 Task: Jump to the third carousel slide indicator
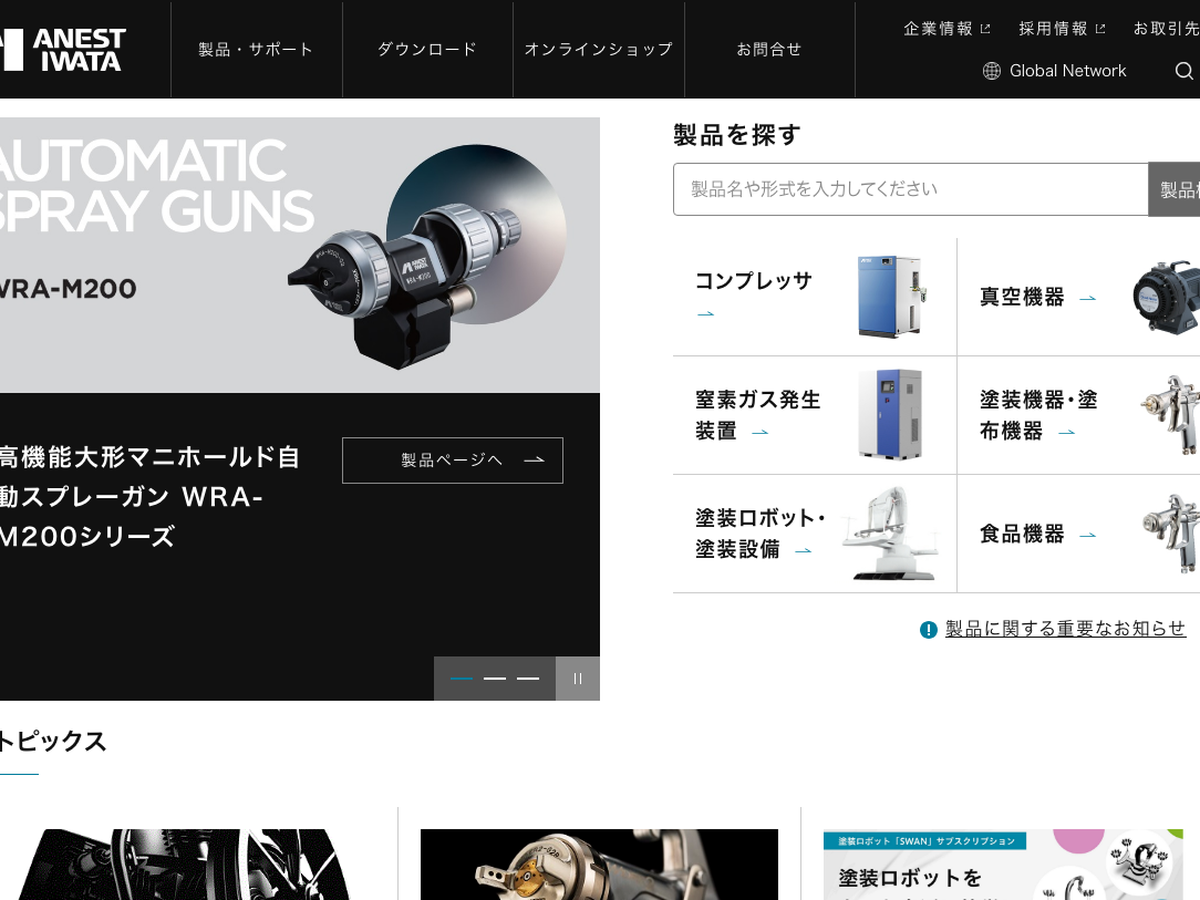point(528,678)
